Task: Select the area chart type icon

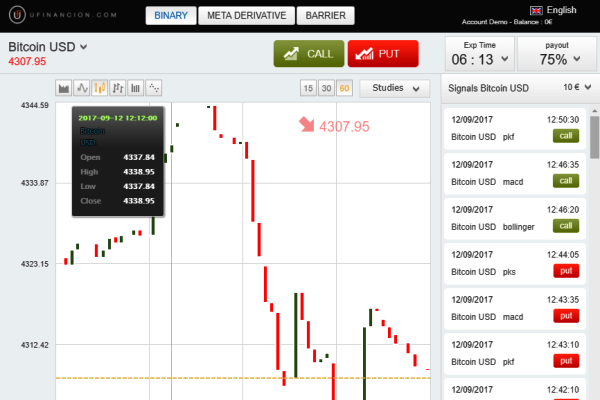Action: coord(64,88)
